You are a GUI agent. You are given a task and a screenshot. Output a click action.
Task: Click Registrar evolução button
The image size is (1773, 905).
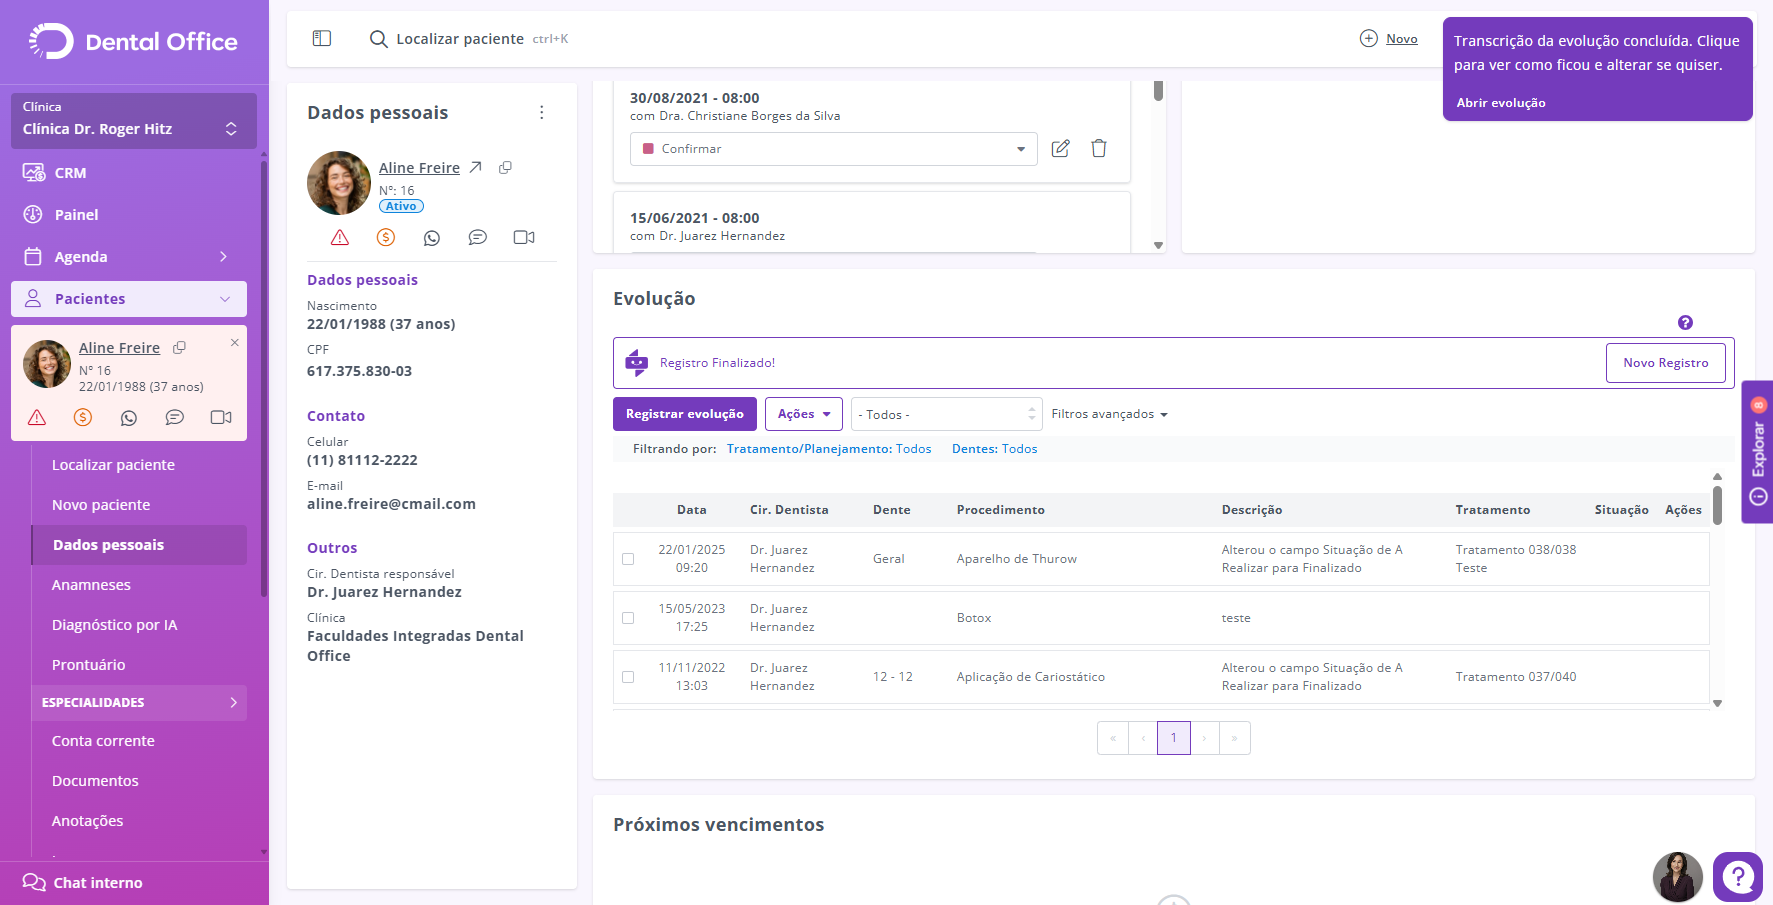point(685,414)
